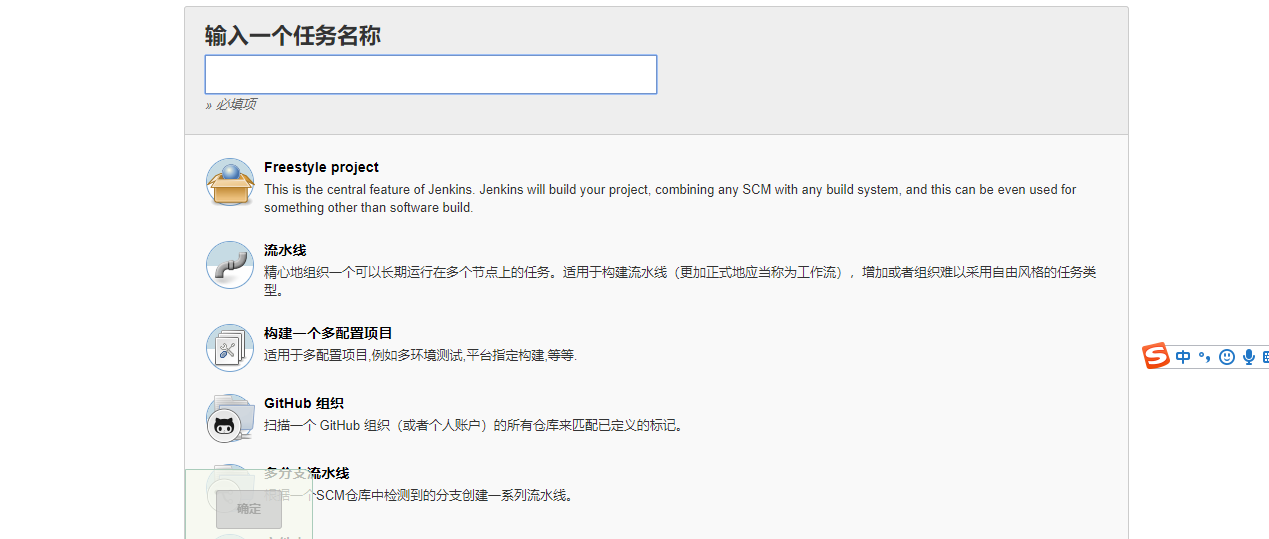Viewport: 1269px width, 539px height.
Task: Choose the 构建一个多配置项目 title
Action: 328,333
